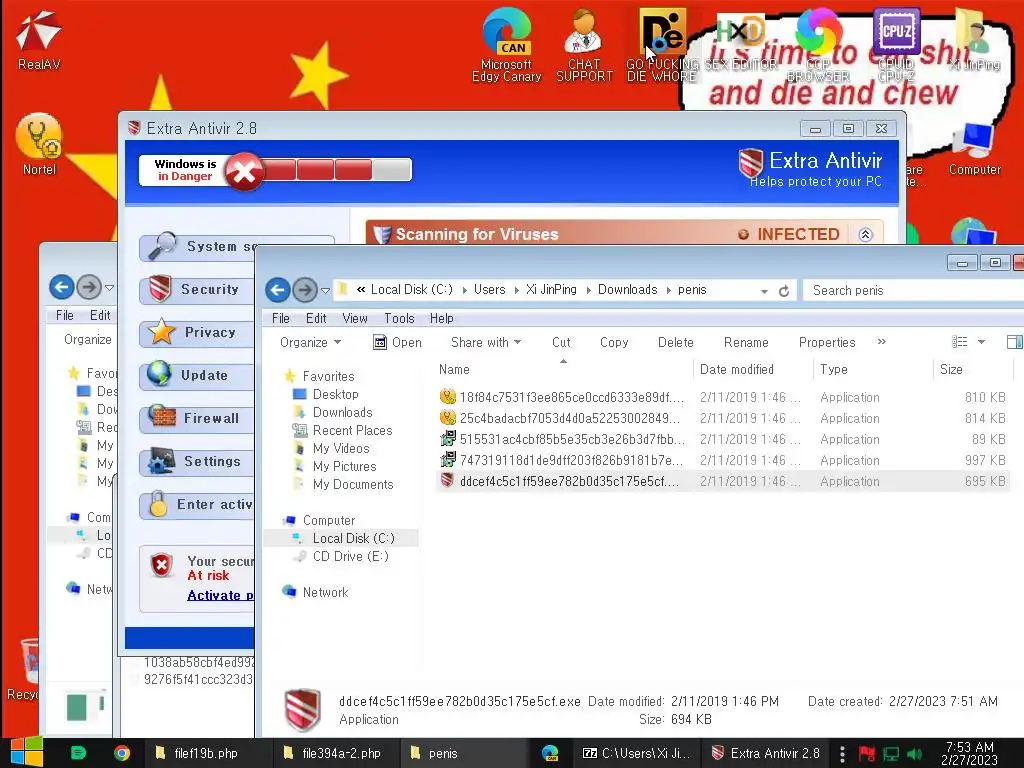Select file 25c4badacbf7053d4d0a52253002849

(722, 418)
